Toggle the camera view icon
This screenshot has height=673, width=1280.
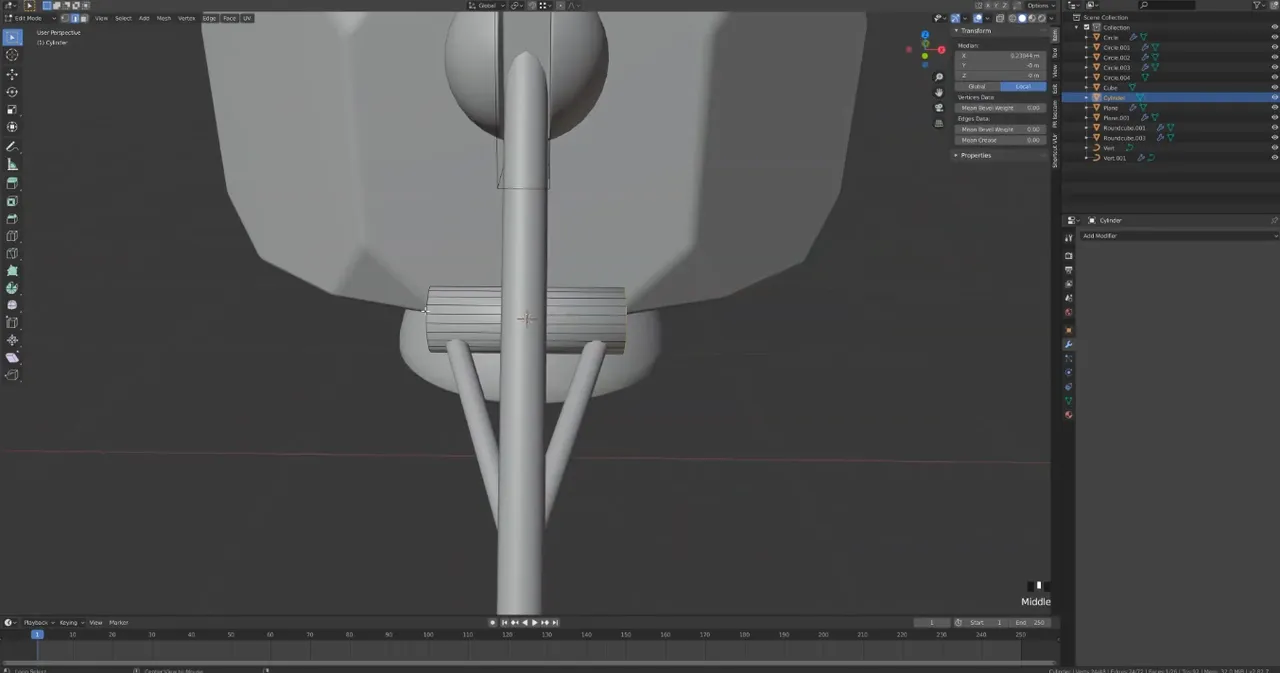click(x=939, y=108)
